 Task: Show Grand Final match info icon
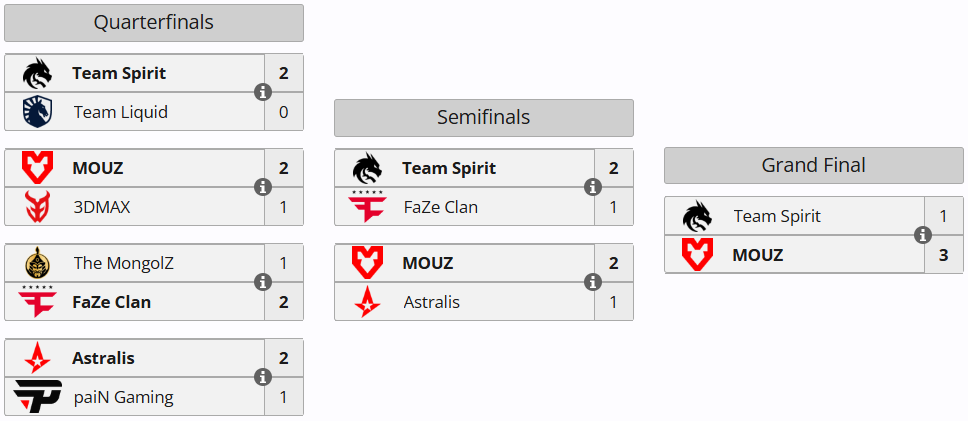tap(923, 235)
